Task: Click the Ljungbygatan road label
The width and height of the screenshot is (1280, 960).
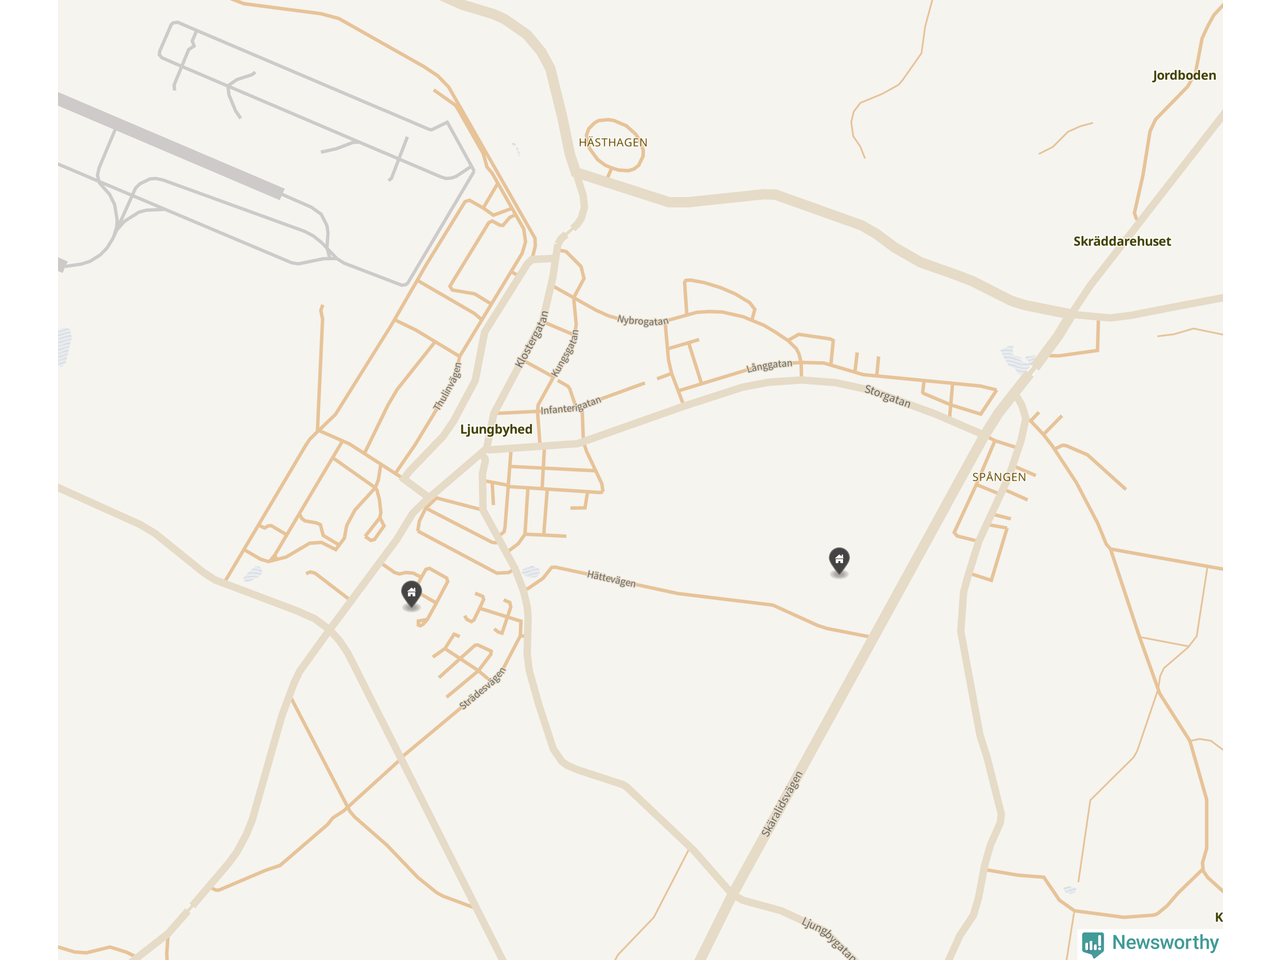Action: coord(830,938)
